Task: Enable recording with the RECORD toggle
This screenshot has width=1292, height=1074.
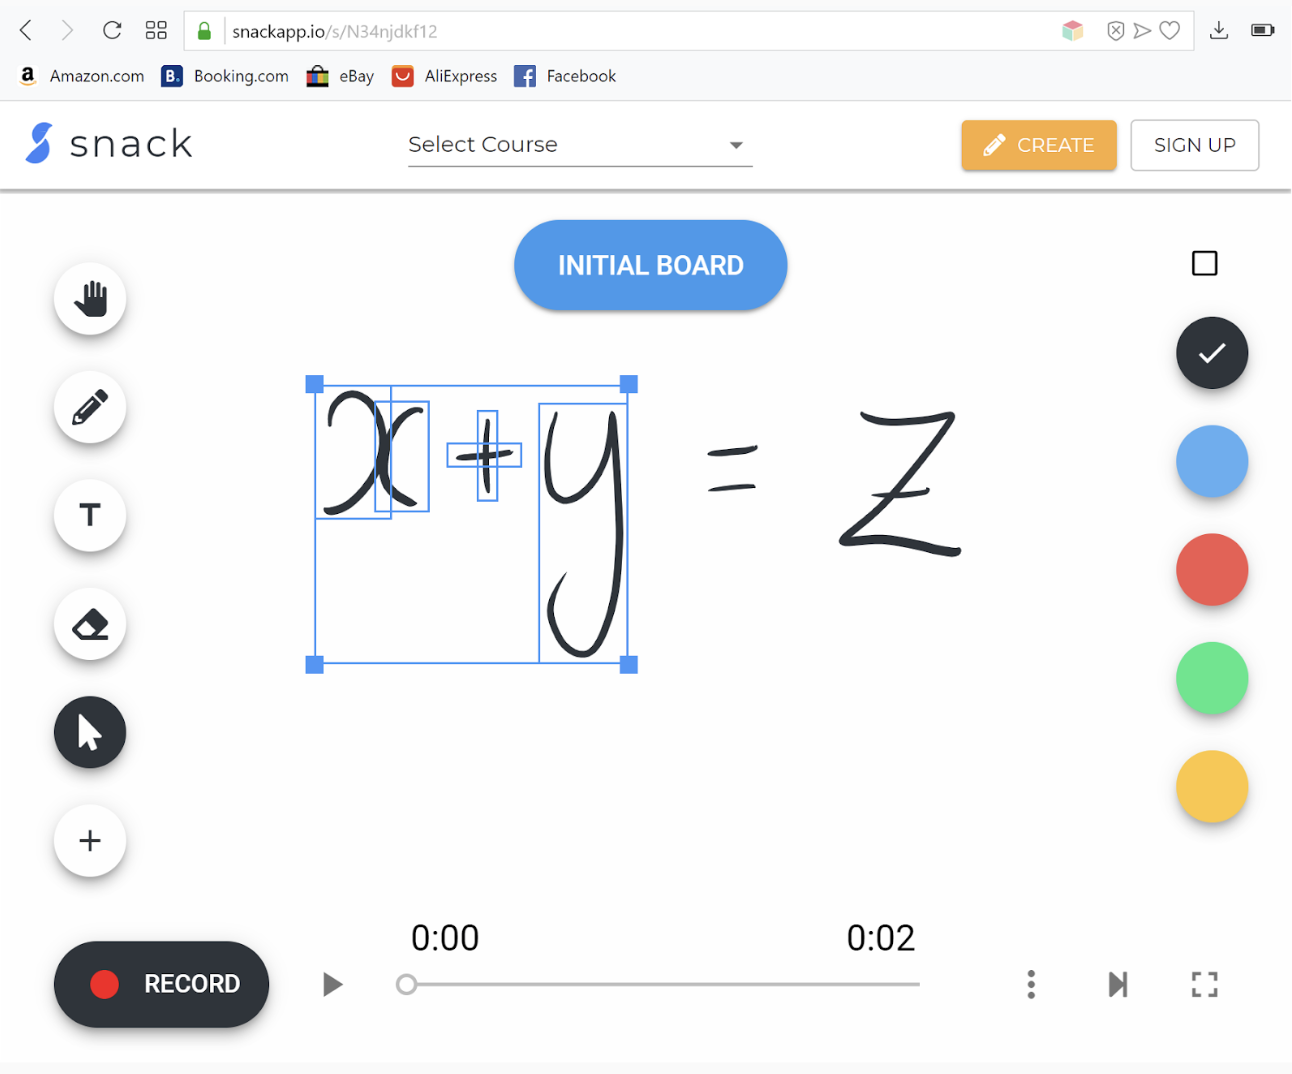Action: tap(160, 984)
